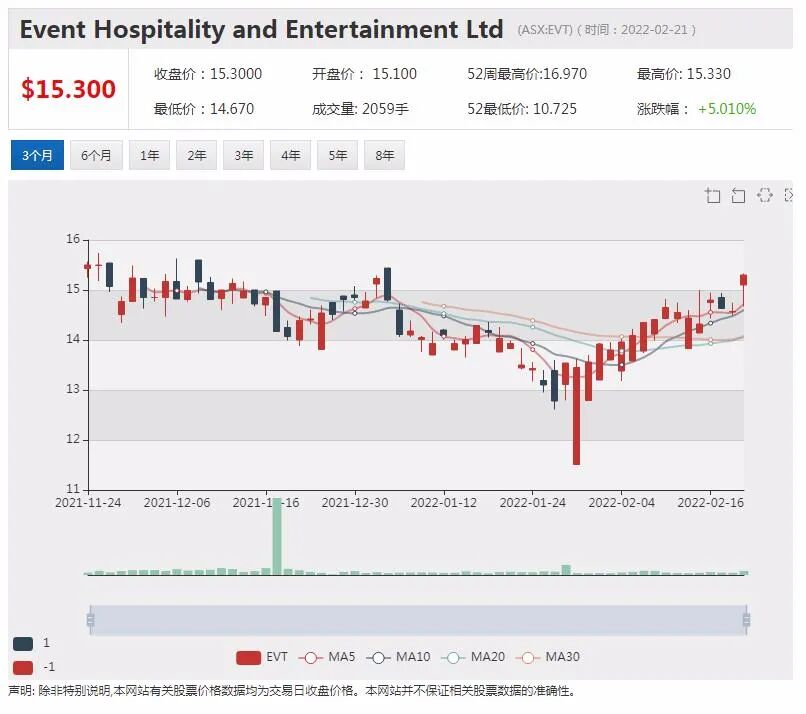Click the 16 price axis label
Image resolution: width=806 pixels, height=714 pixels.
pyautogui.click(x=73, y=239)
